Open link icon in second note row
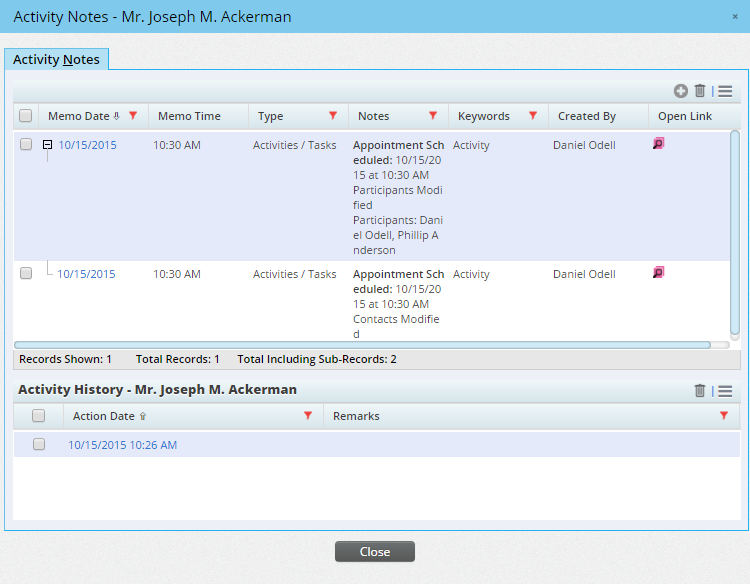Viewport: 750px width, 584px height. (x=658, y=272)
